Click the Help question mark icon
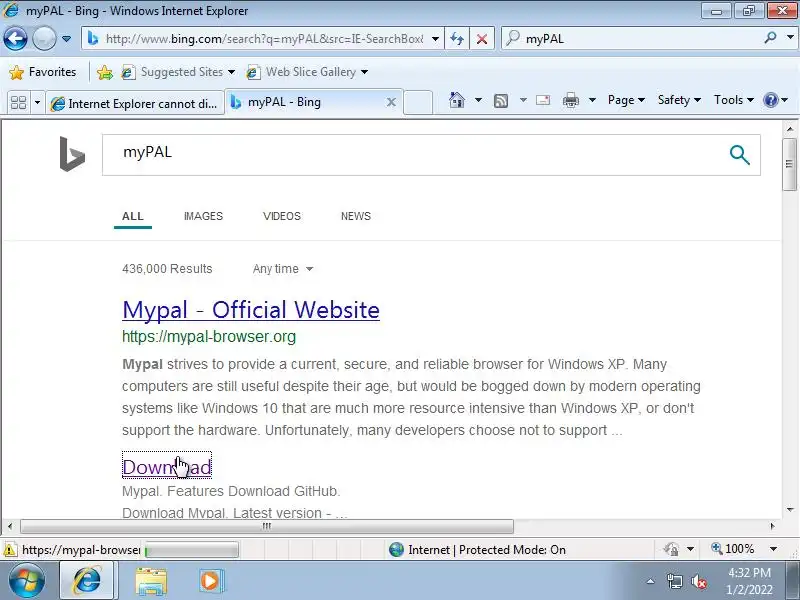 [x=770, y=100]
